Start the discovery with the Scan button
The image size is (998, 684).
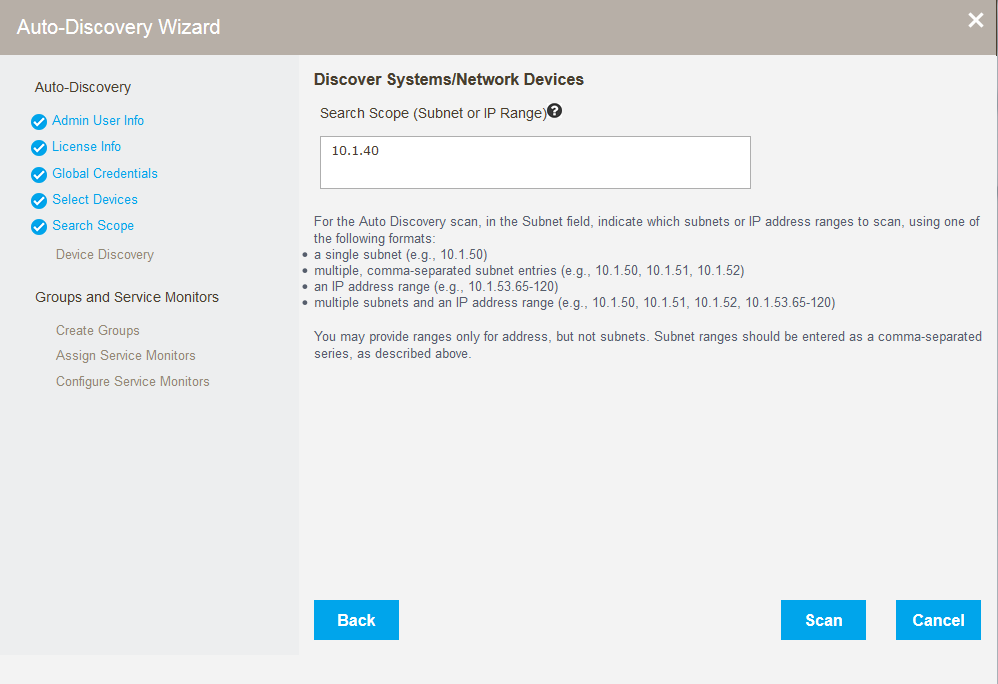pyautogui.click(x=823, y=620)
